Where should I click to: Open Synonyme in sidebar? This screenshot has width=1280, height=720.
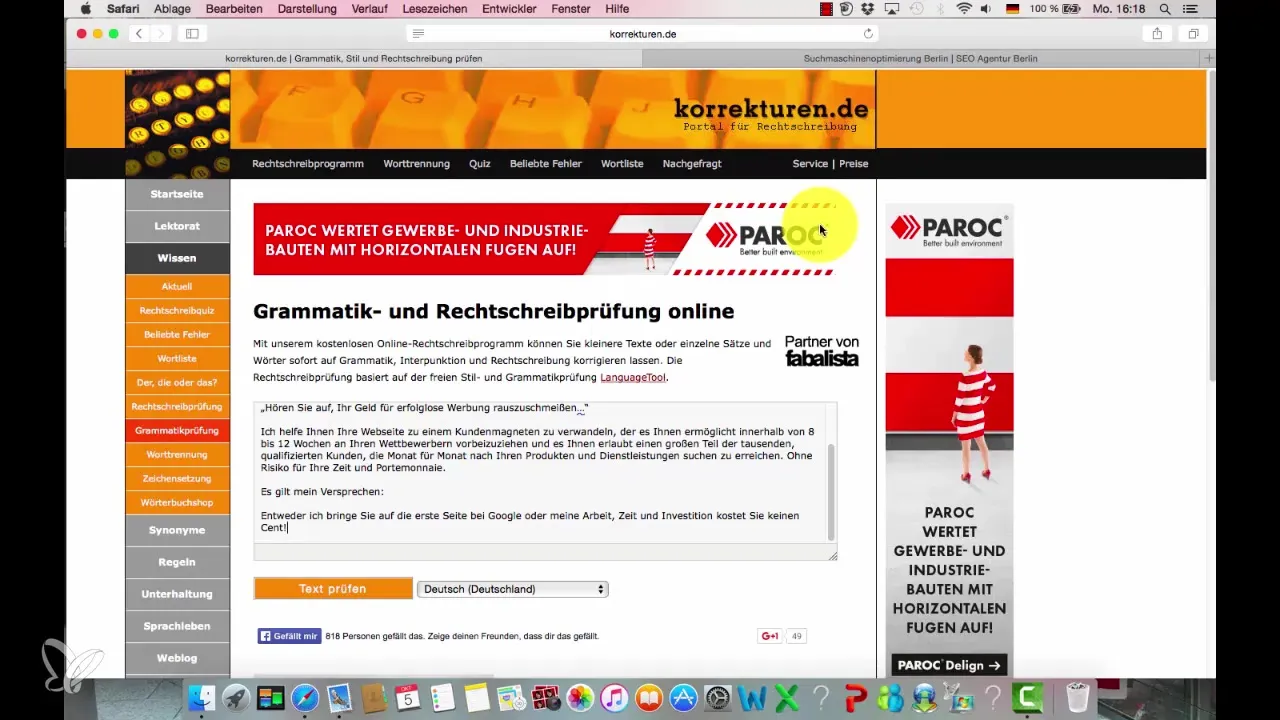(177, 530)
